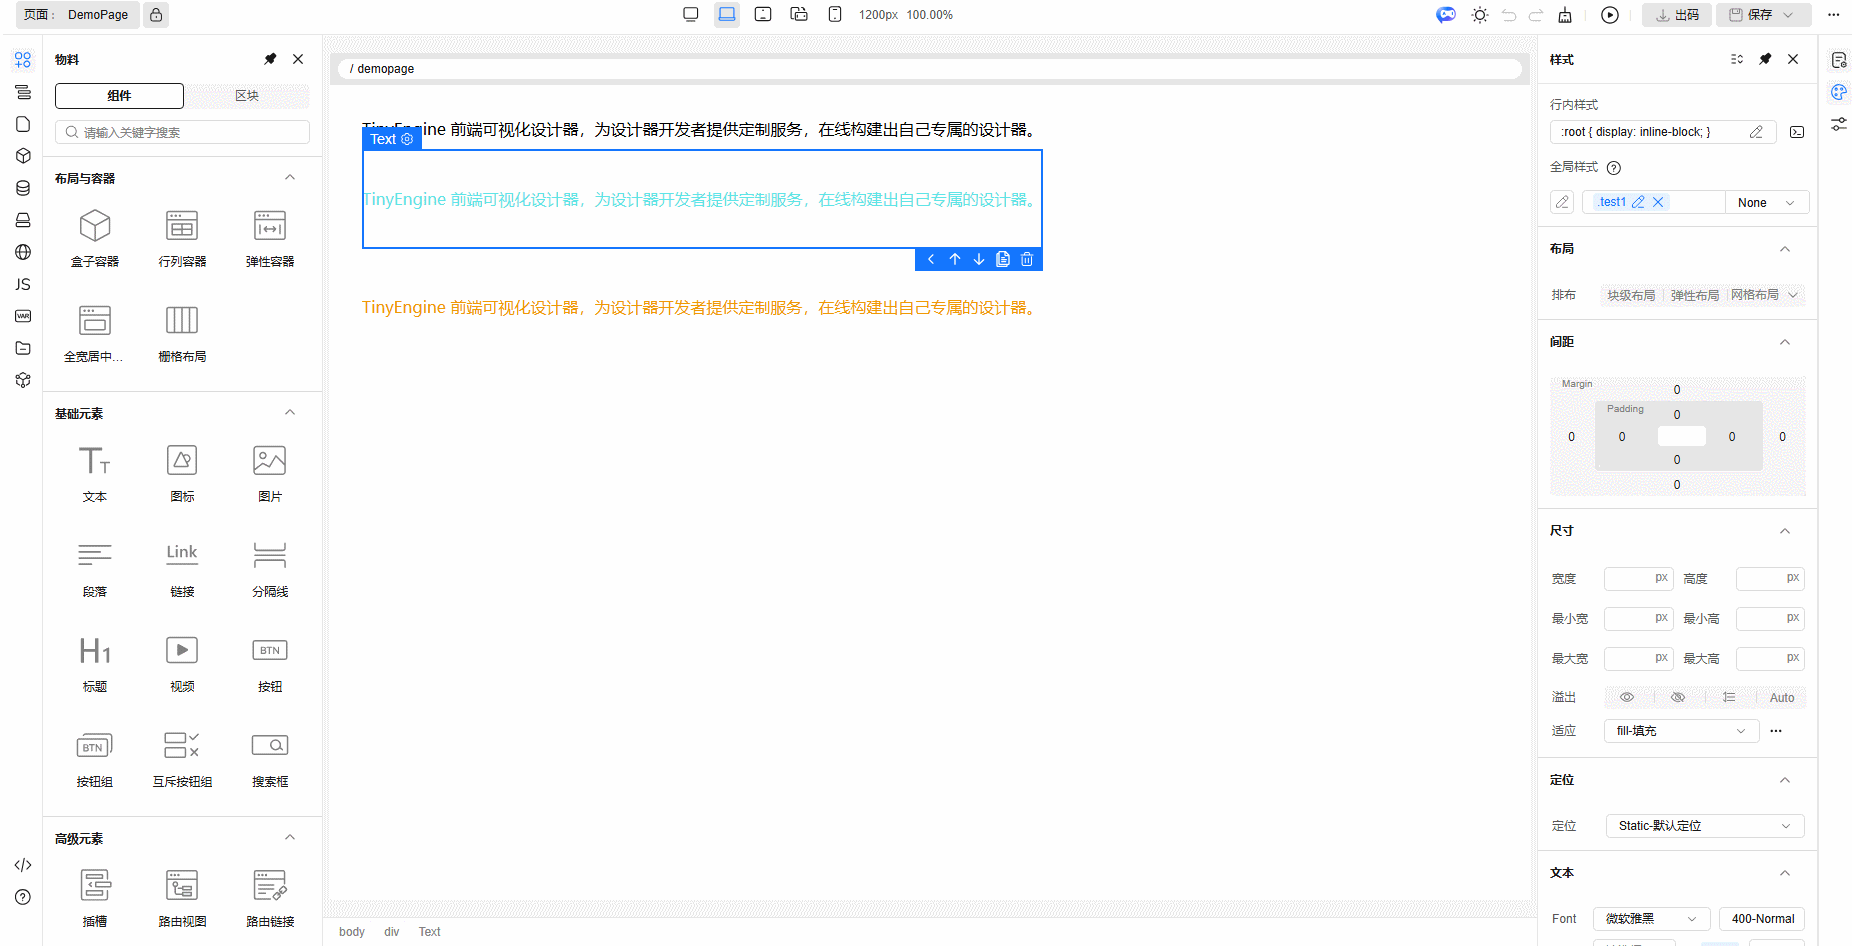Collapse the 基础元素 section
Image resolution: width=1852 pixels, height=946 pixels.
pos(290,413)
